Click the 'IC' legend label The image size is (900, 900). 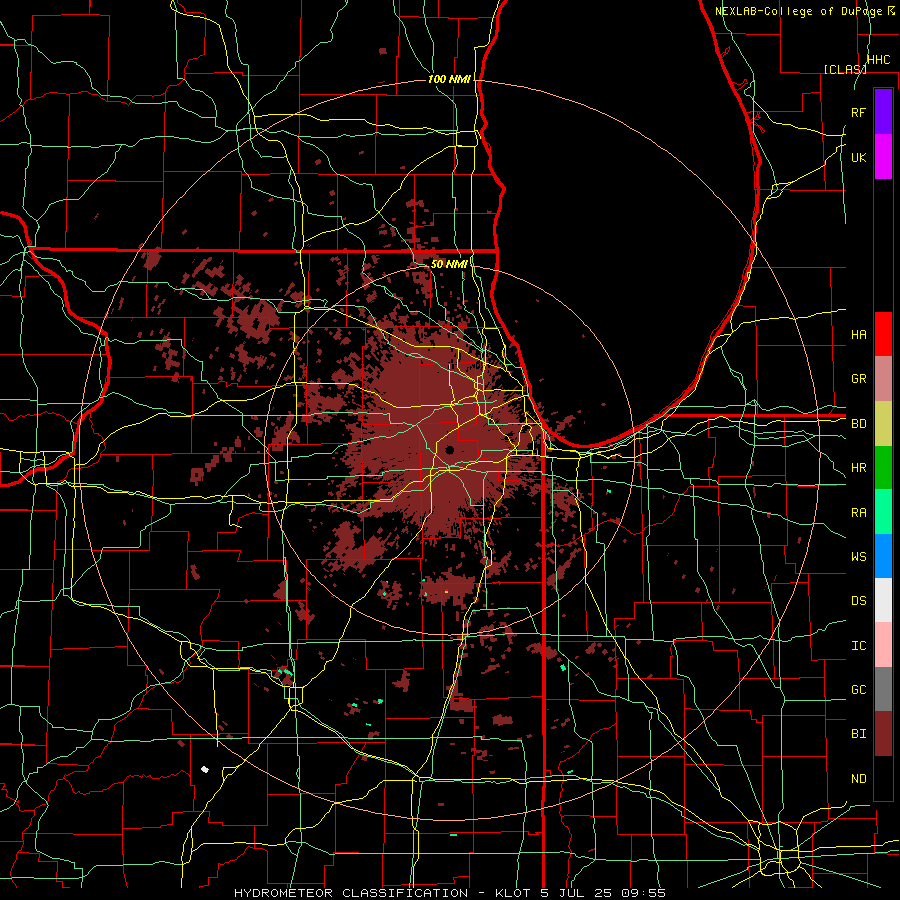tap(858, 646)
